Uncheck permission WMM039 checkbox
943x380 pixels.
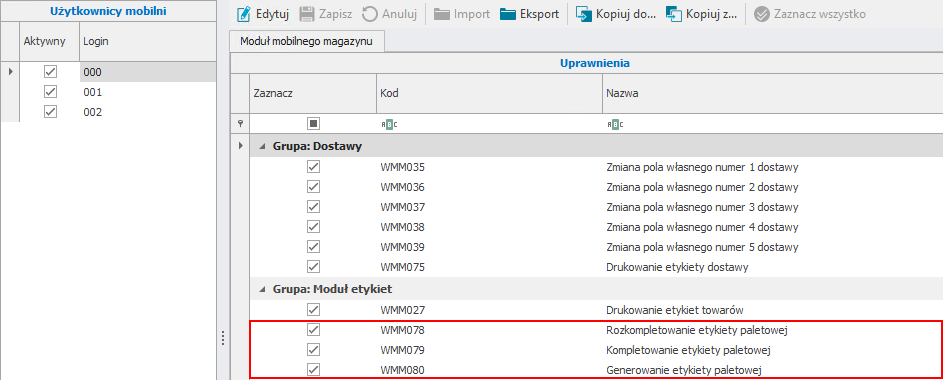pyautogui.click(x=313, y=247)
